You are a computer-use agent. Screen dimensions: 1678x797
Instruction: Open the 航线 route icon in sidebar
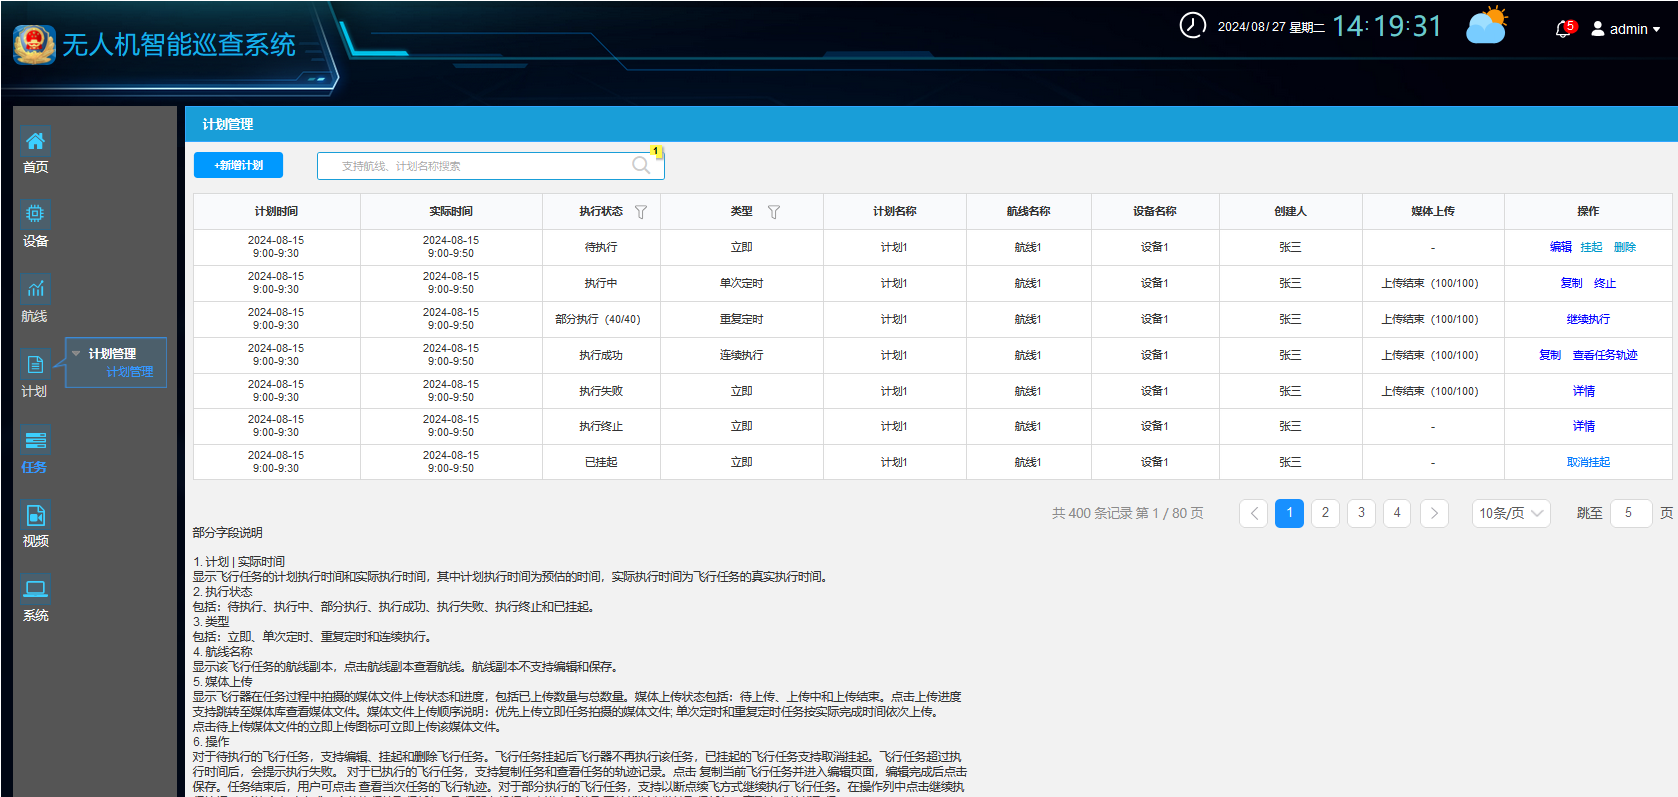(x=35, y=289)
